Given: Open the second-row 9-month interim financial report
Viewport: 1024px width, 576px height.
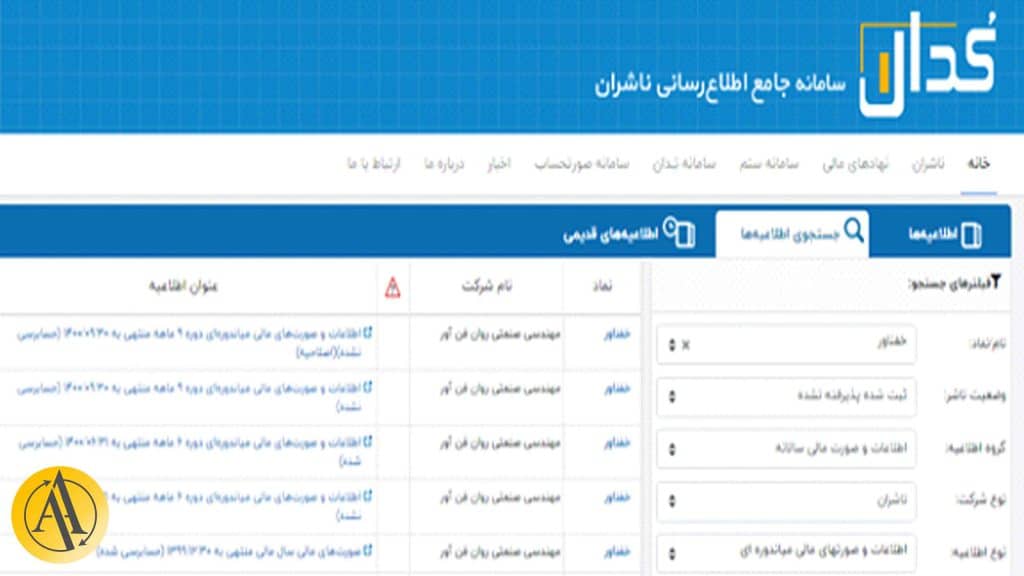Looking at the screenshot, I should (189, 397).
